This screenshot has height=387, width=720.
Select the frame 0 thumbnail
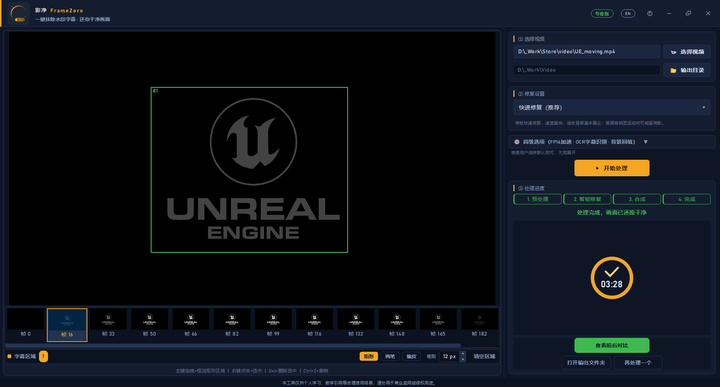(26, 324)
